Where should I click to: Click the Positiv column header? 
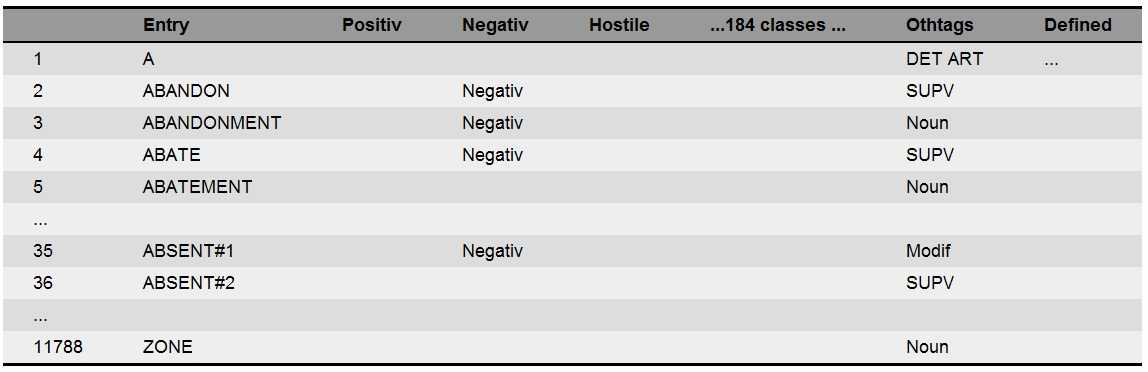click(x=371, y=25)
